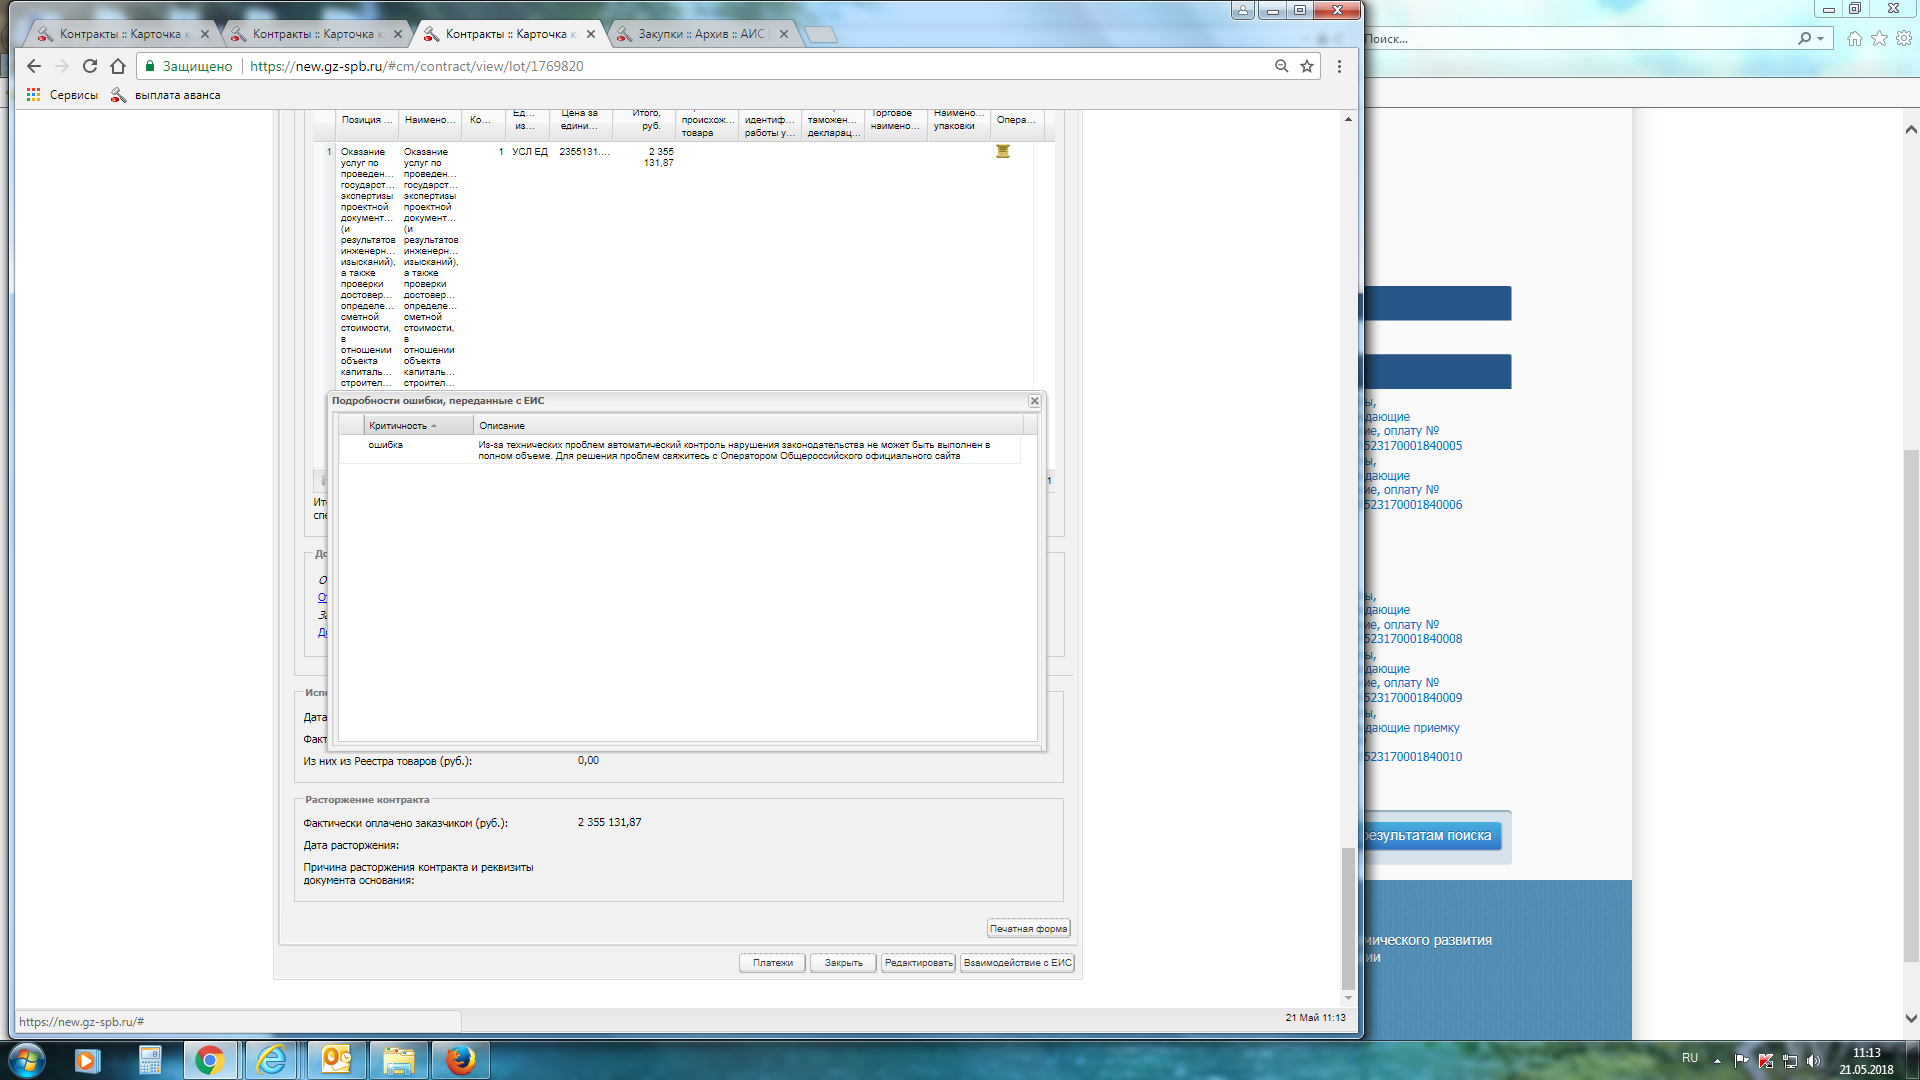The width and height of the screenshot is (1920, 1080).
Task: Click the выплата аванса bookmark
Action: 177,95
